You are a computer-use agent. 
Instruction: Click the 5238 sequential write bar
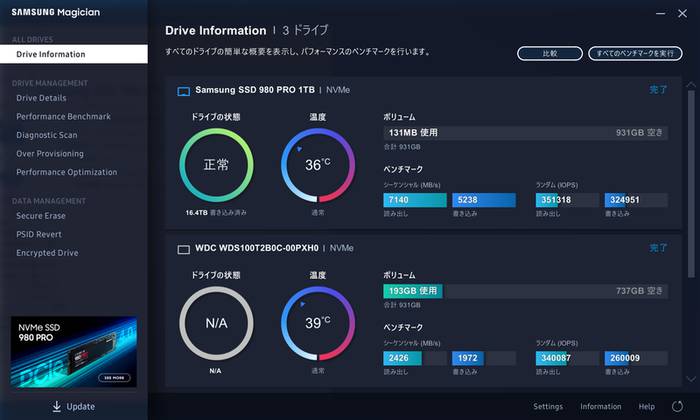pos(484,200)
